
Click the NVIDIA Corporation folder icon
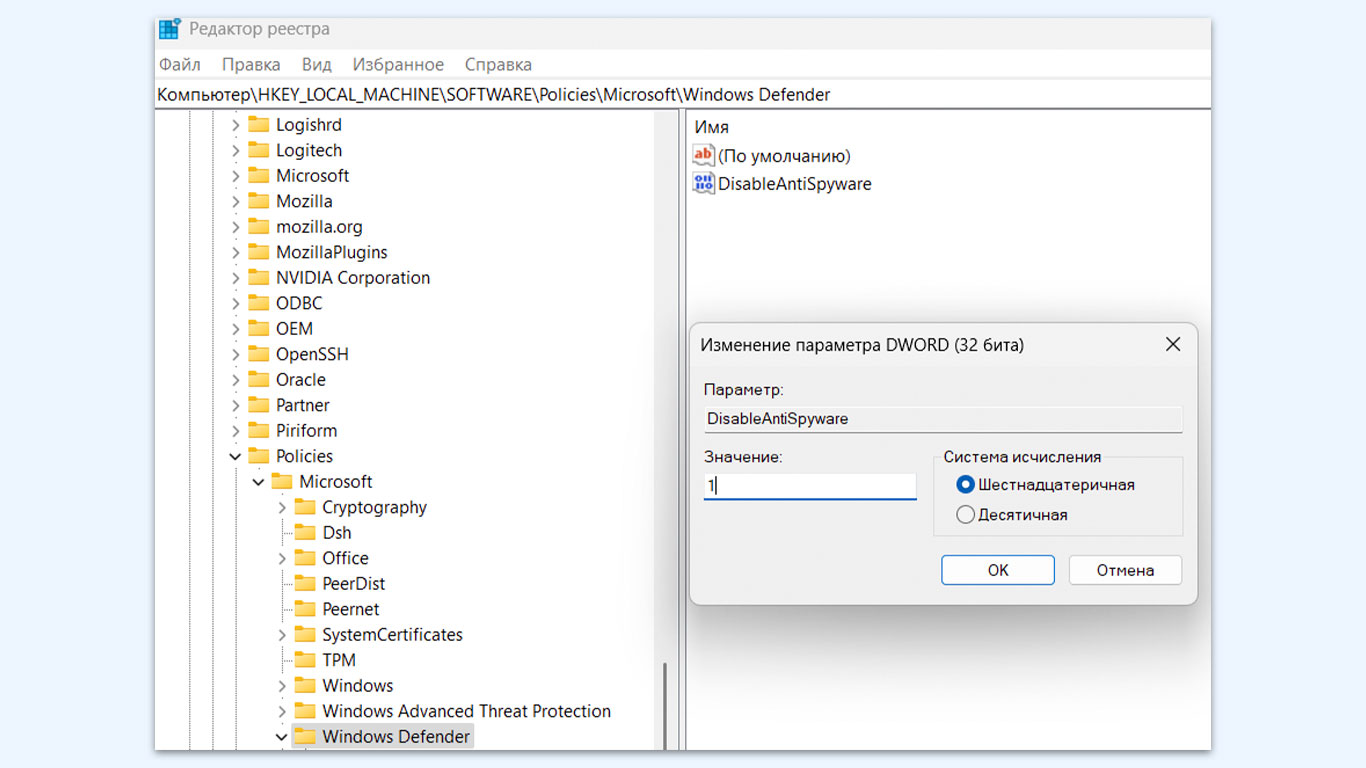259,277
